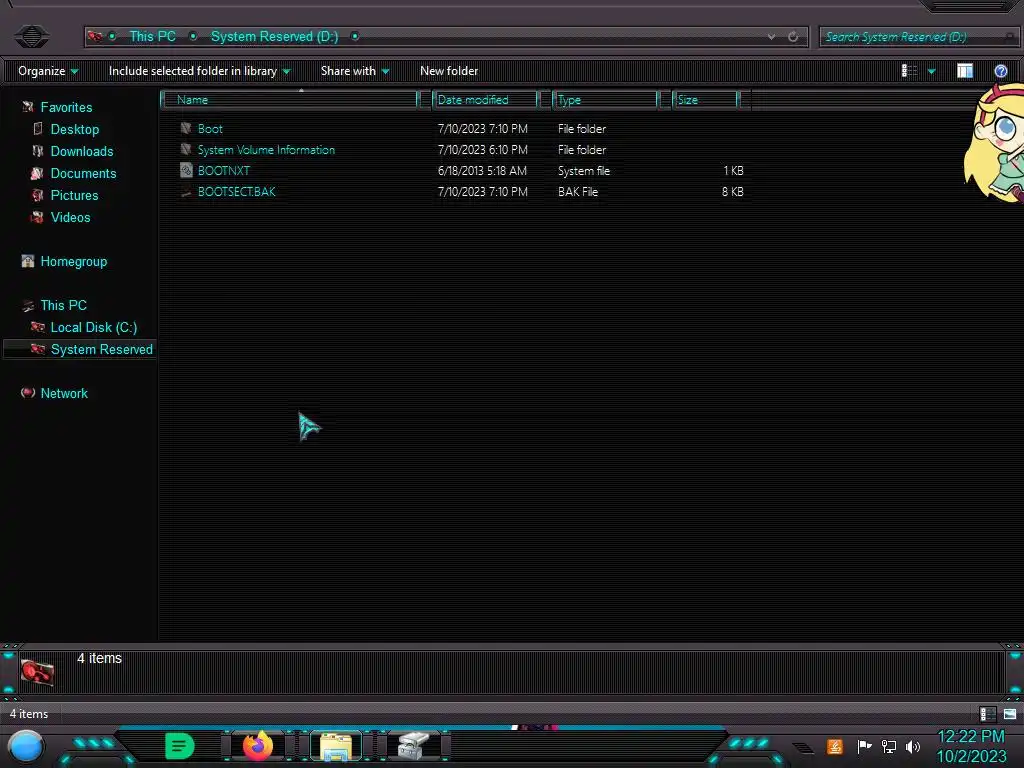Open the green notes app on taskbar
This screenshot has height=768, width=1024.
point(180,746)
